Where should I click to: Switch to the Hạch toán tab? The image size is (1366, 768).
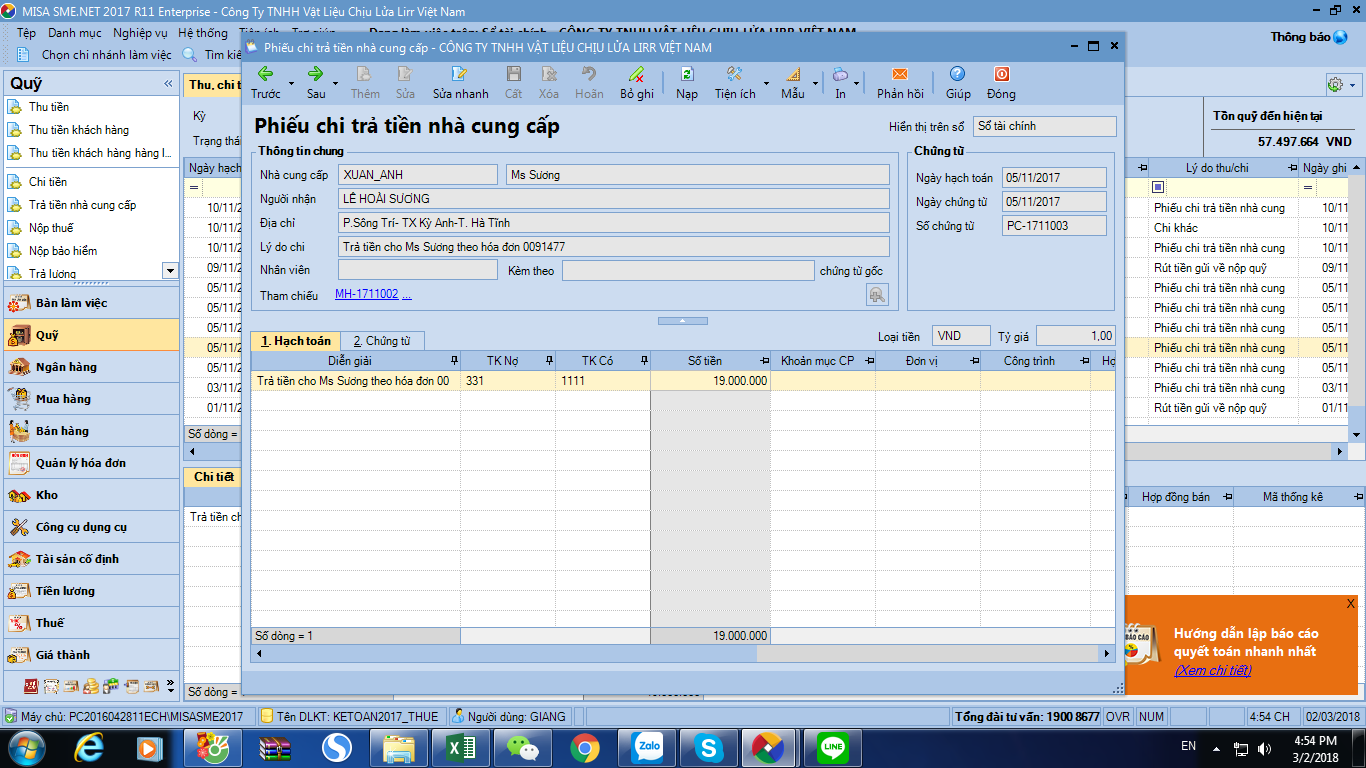coord(295,341)
